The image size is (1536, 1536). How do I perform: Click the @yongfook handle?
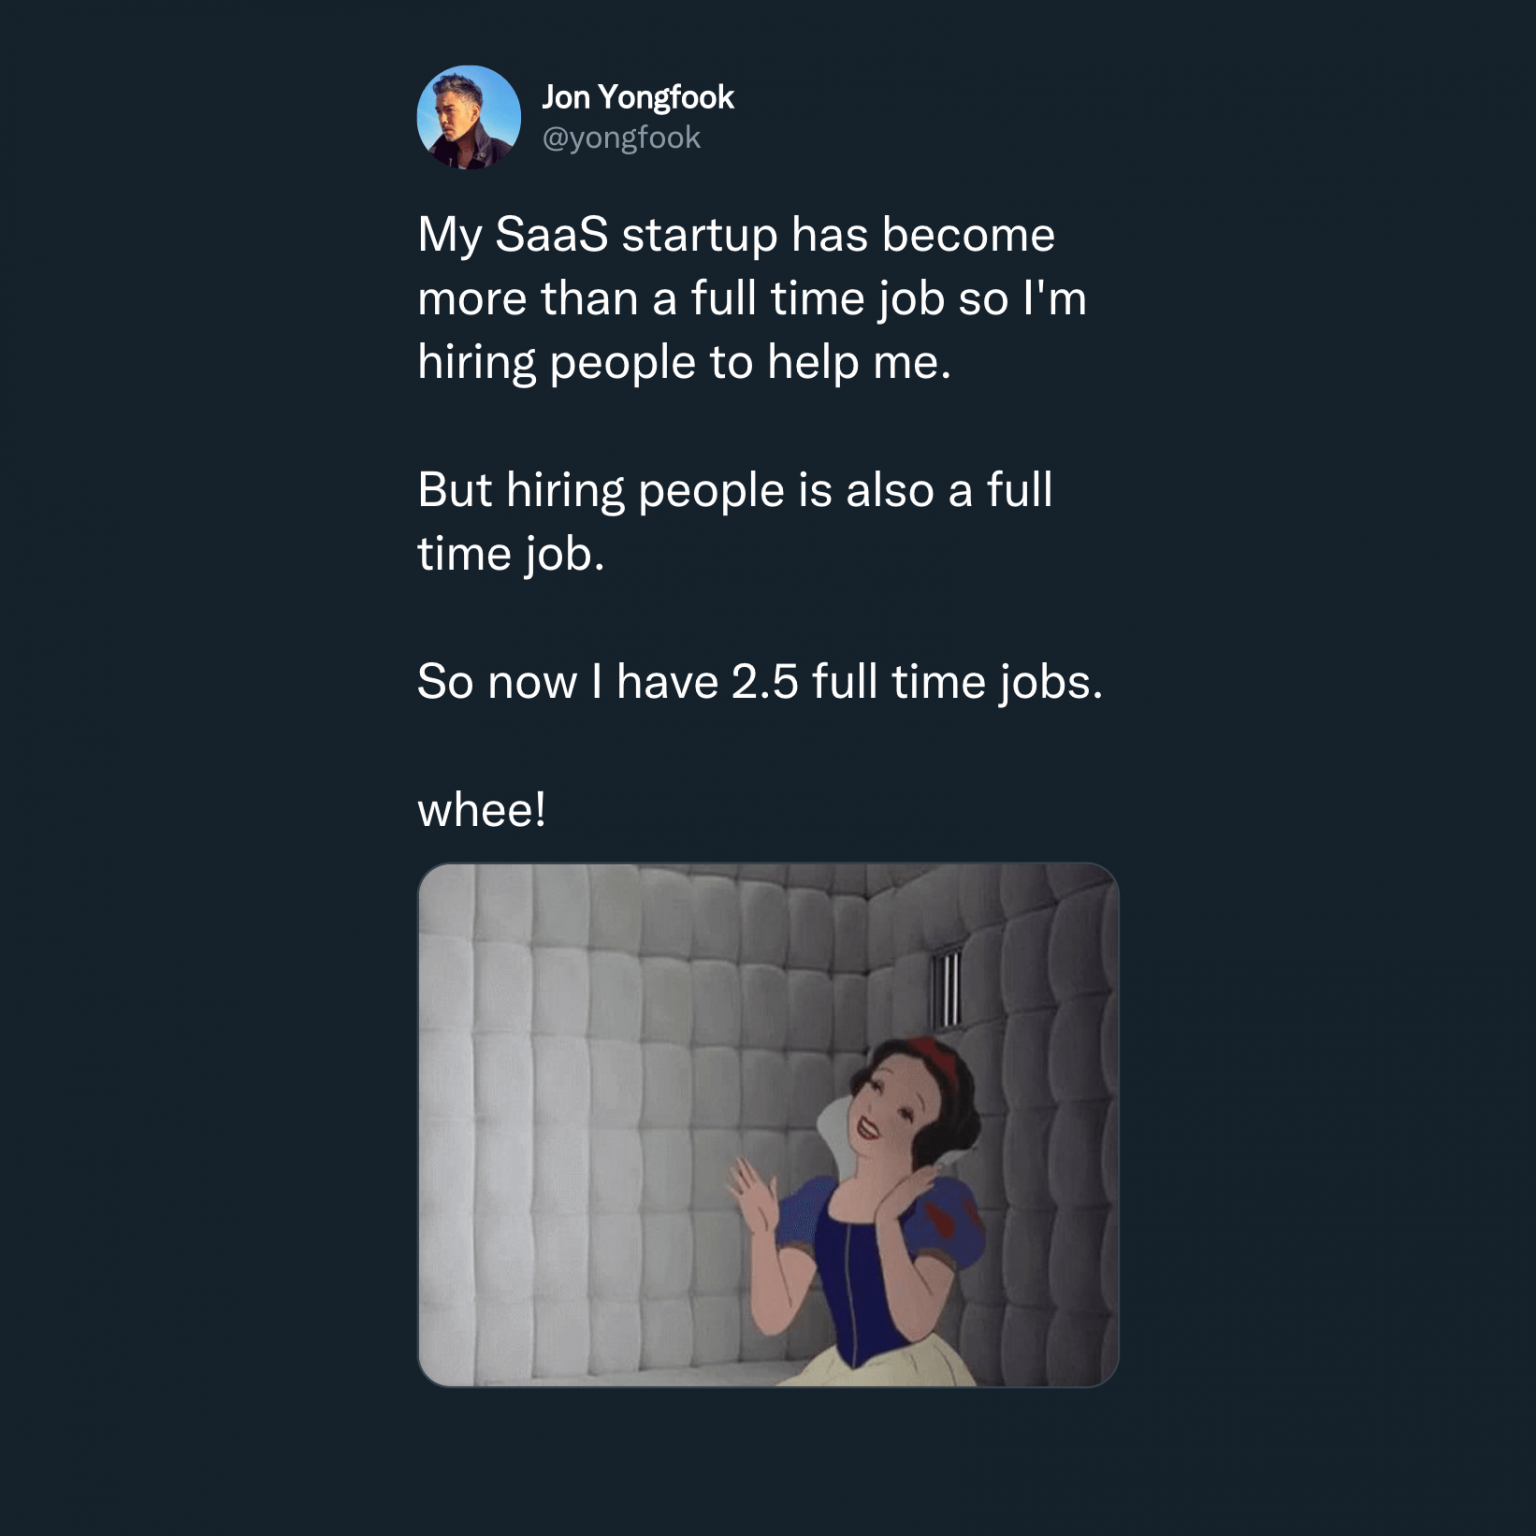621,138
